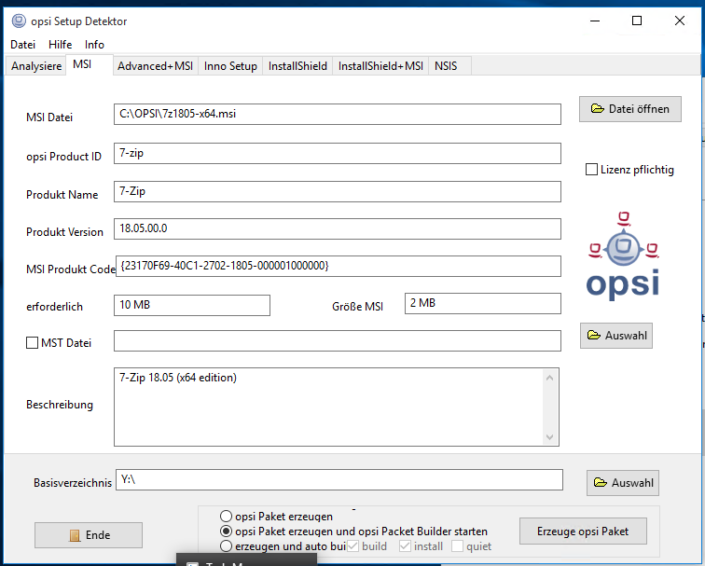Viewport: 705px width, 566px height.
Task: Open the NSIS tab
Action: (446, 66)
